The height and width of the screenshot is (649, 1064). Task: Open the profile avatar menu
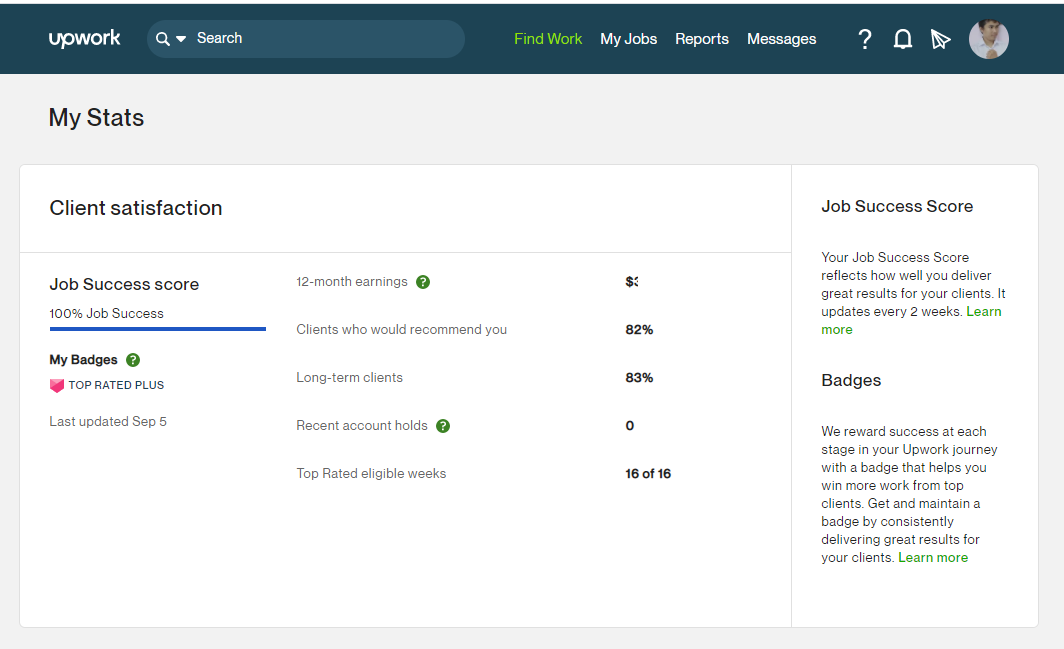point(989,39)
